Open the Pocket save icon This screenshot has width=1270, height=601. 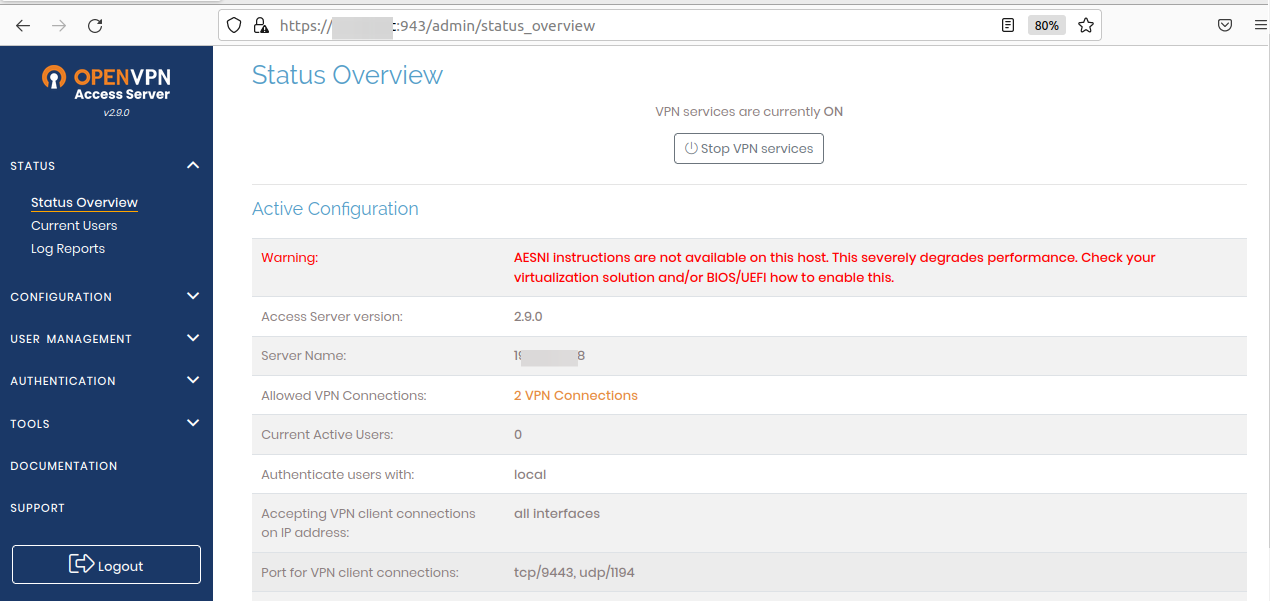tap(1225, 25)
